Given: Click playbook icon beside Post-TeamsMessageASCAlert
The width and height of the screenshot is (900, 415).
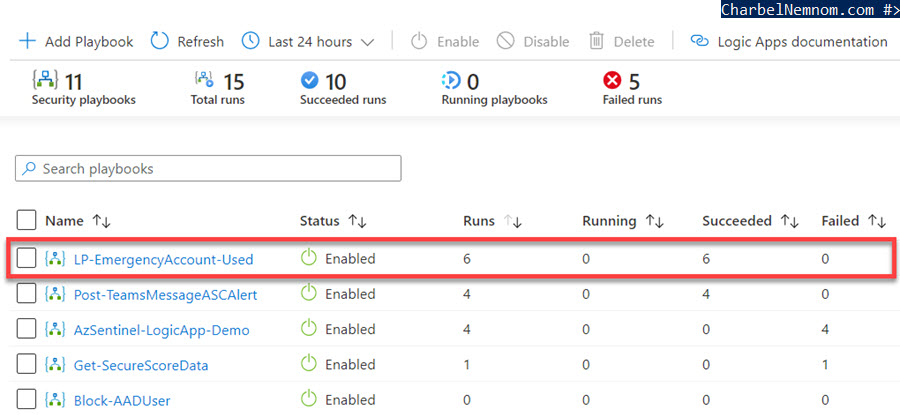Looking at the screenshot, I should [x=55, y=294].
